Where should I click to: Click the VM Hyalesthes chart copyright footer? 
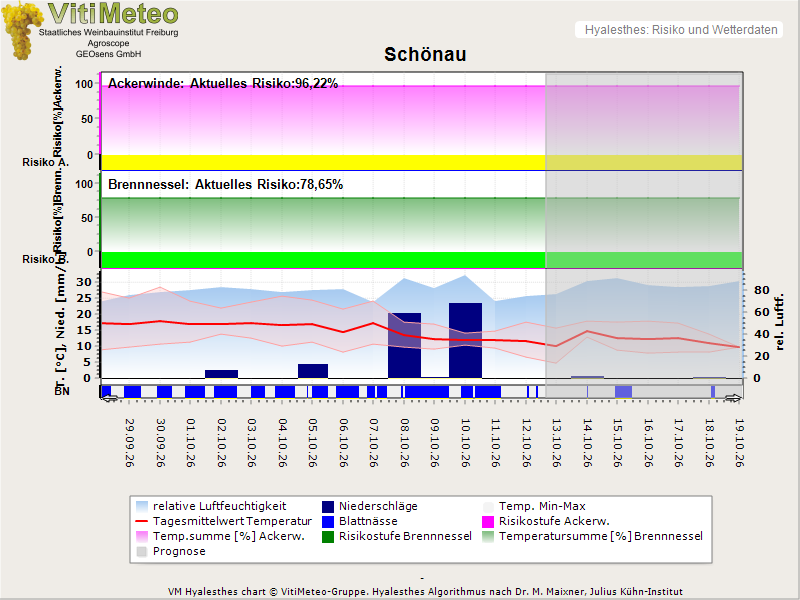pos(425,592)
